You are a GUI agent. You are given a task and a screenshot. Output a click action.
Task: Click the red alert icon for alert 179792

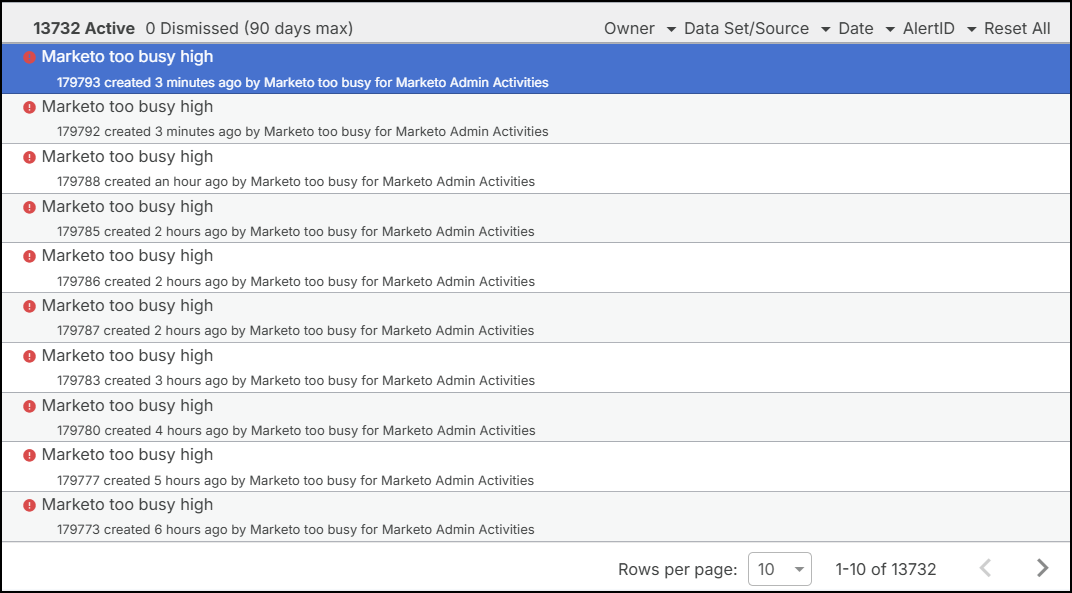coord(29,107)
